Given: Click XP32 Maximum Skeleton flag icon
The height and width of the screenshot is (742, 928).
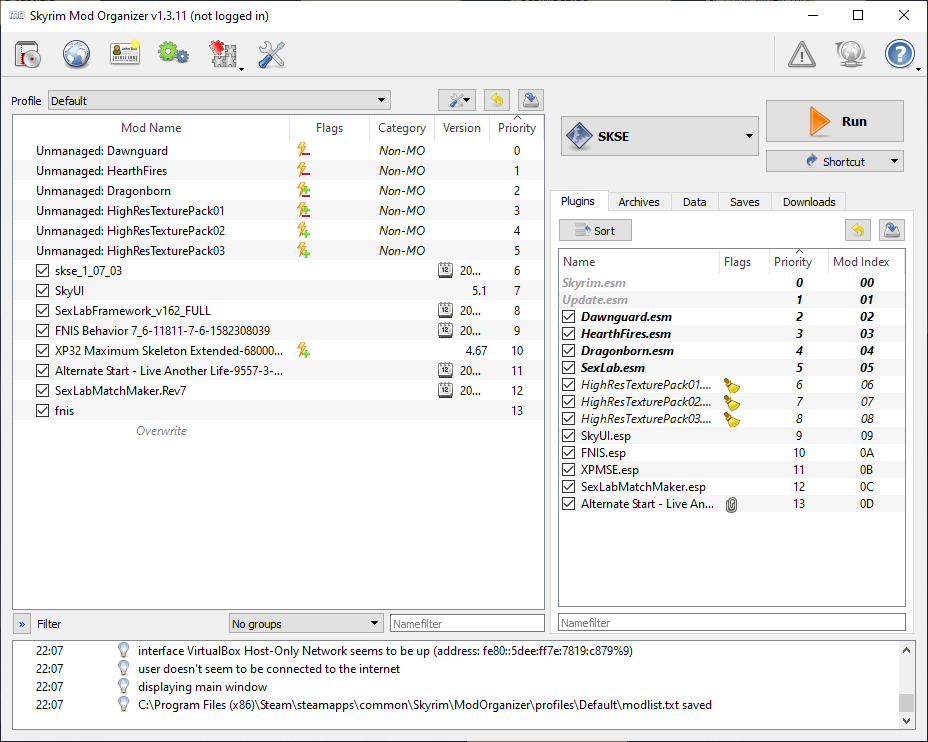Looking at the screenshot, I should (304, 350).
